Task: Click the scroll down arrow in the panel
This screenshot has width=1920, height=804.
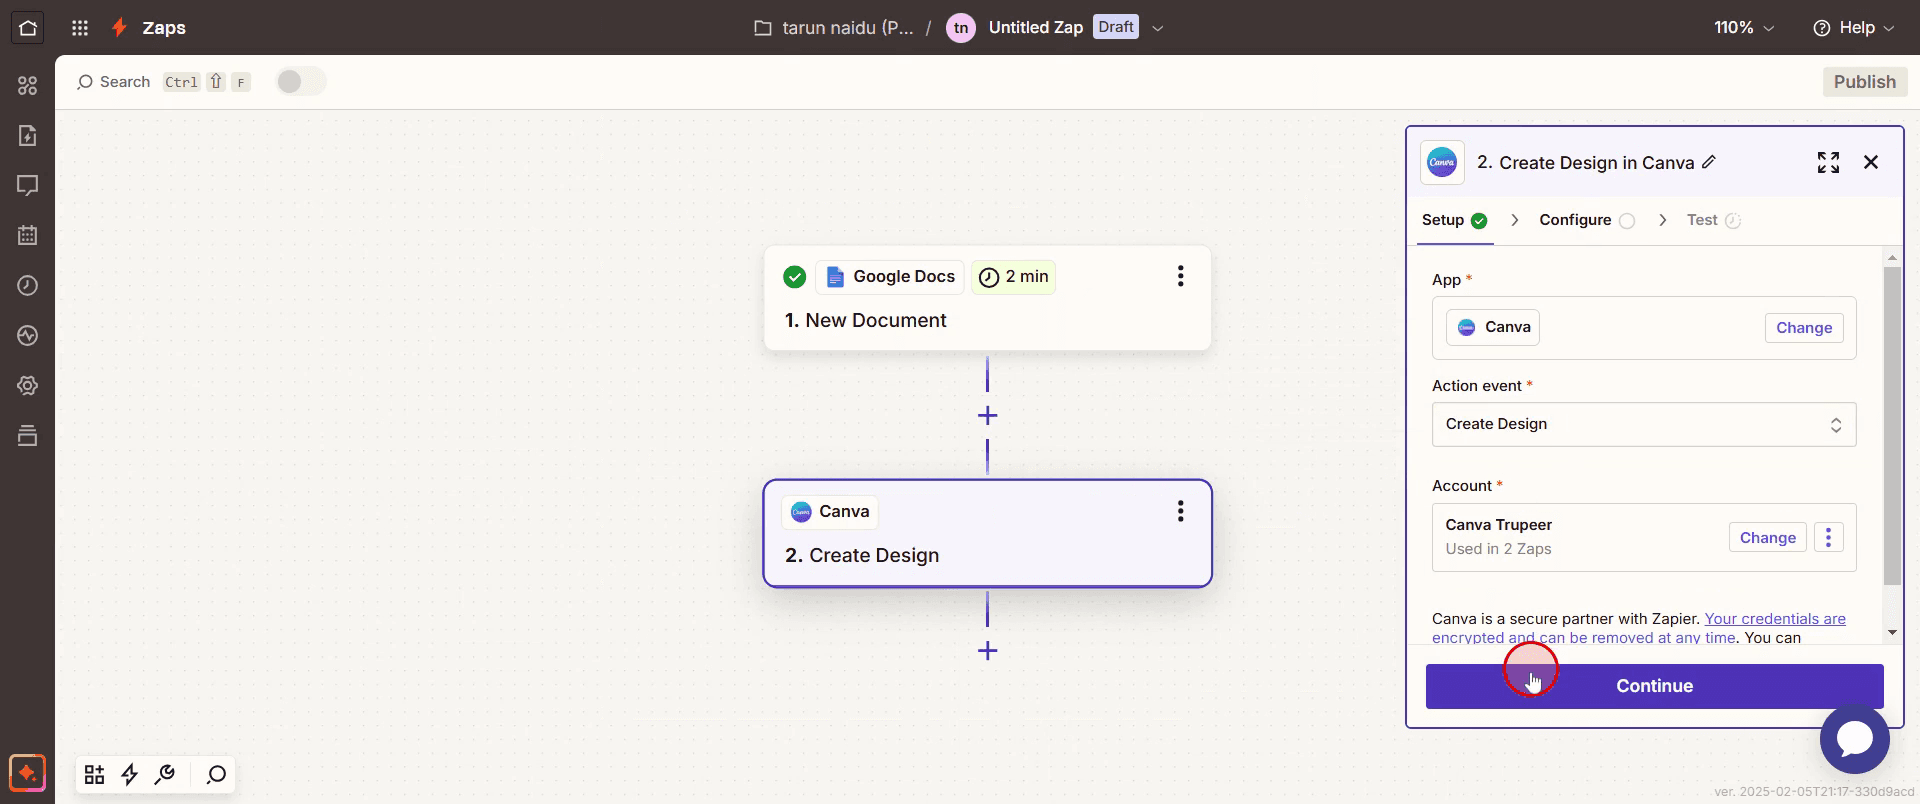Action: click(x=1891, y=632)
